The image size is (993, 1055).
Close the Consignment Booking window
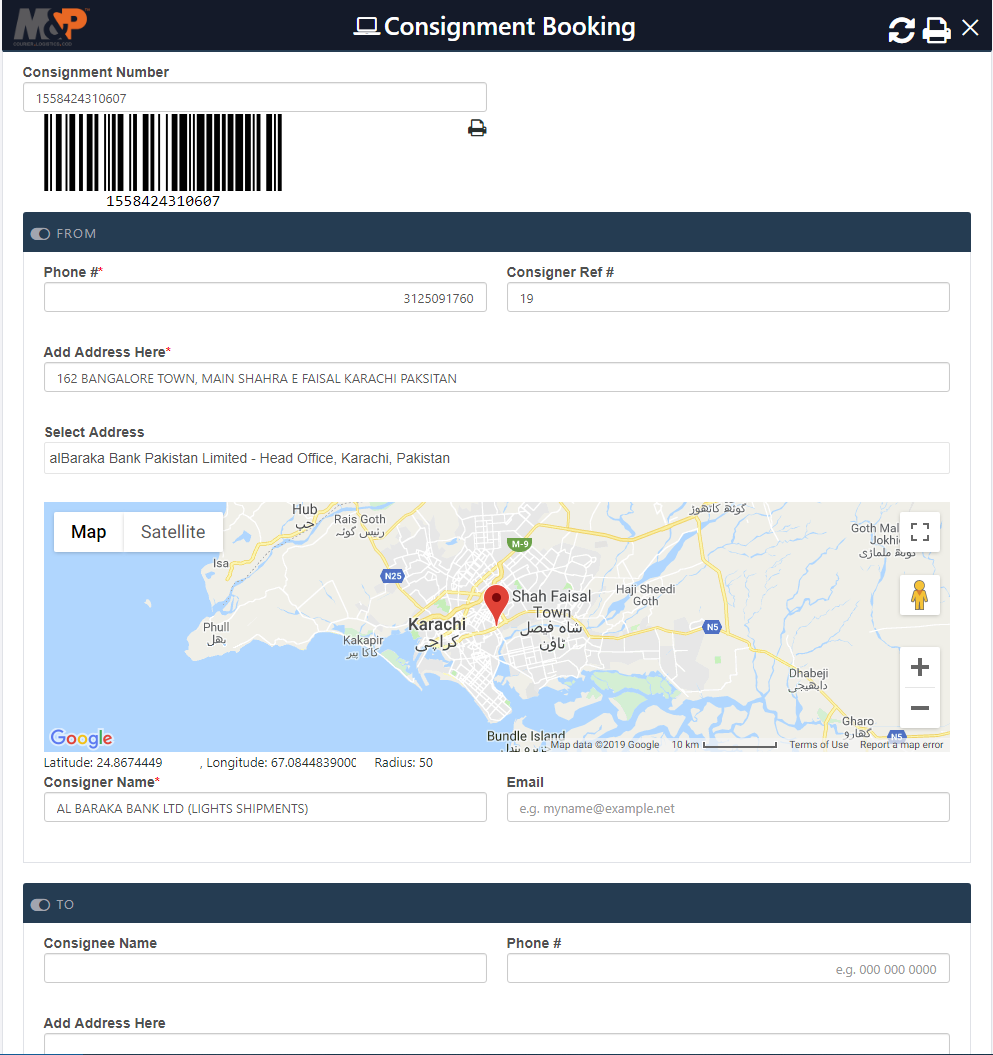(970, 28)
